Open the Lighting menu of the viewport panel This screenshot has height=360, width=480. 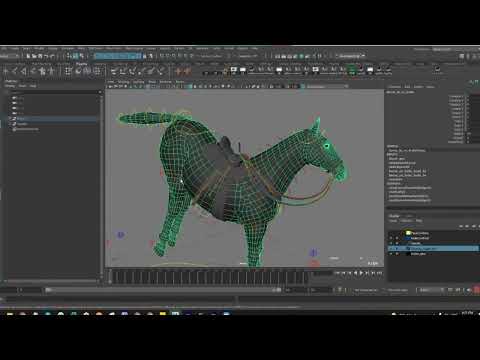pos(139,82)
